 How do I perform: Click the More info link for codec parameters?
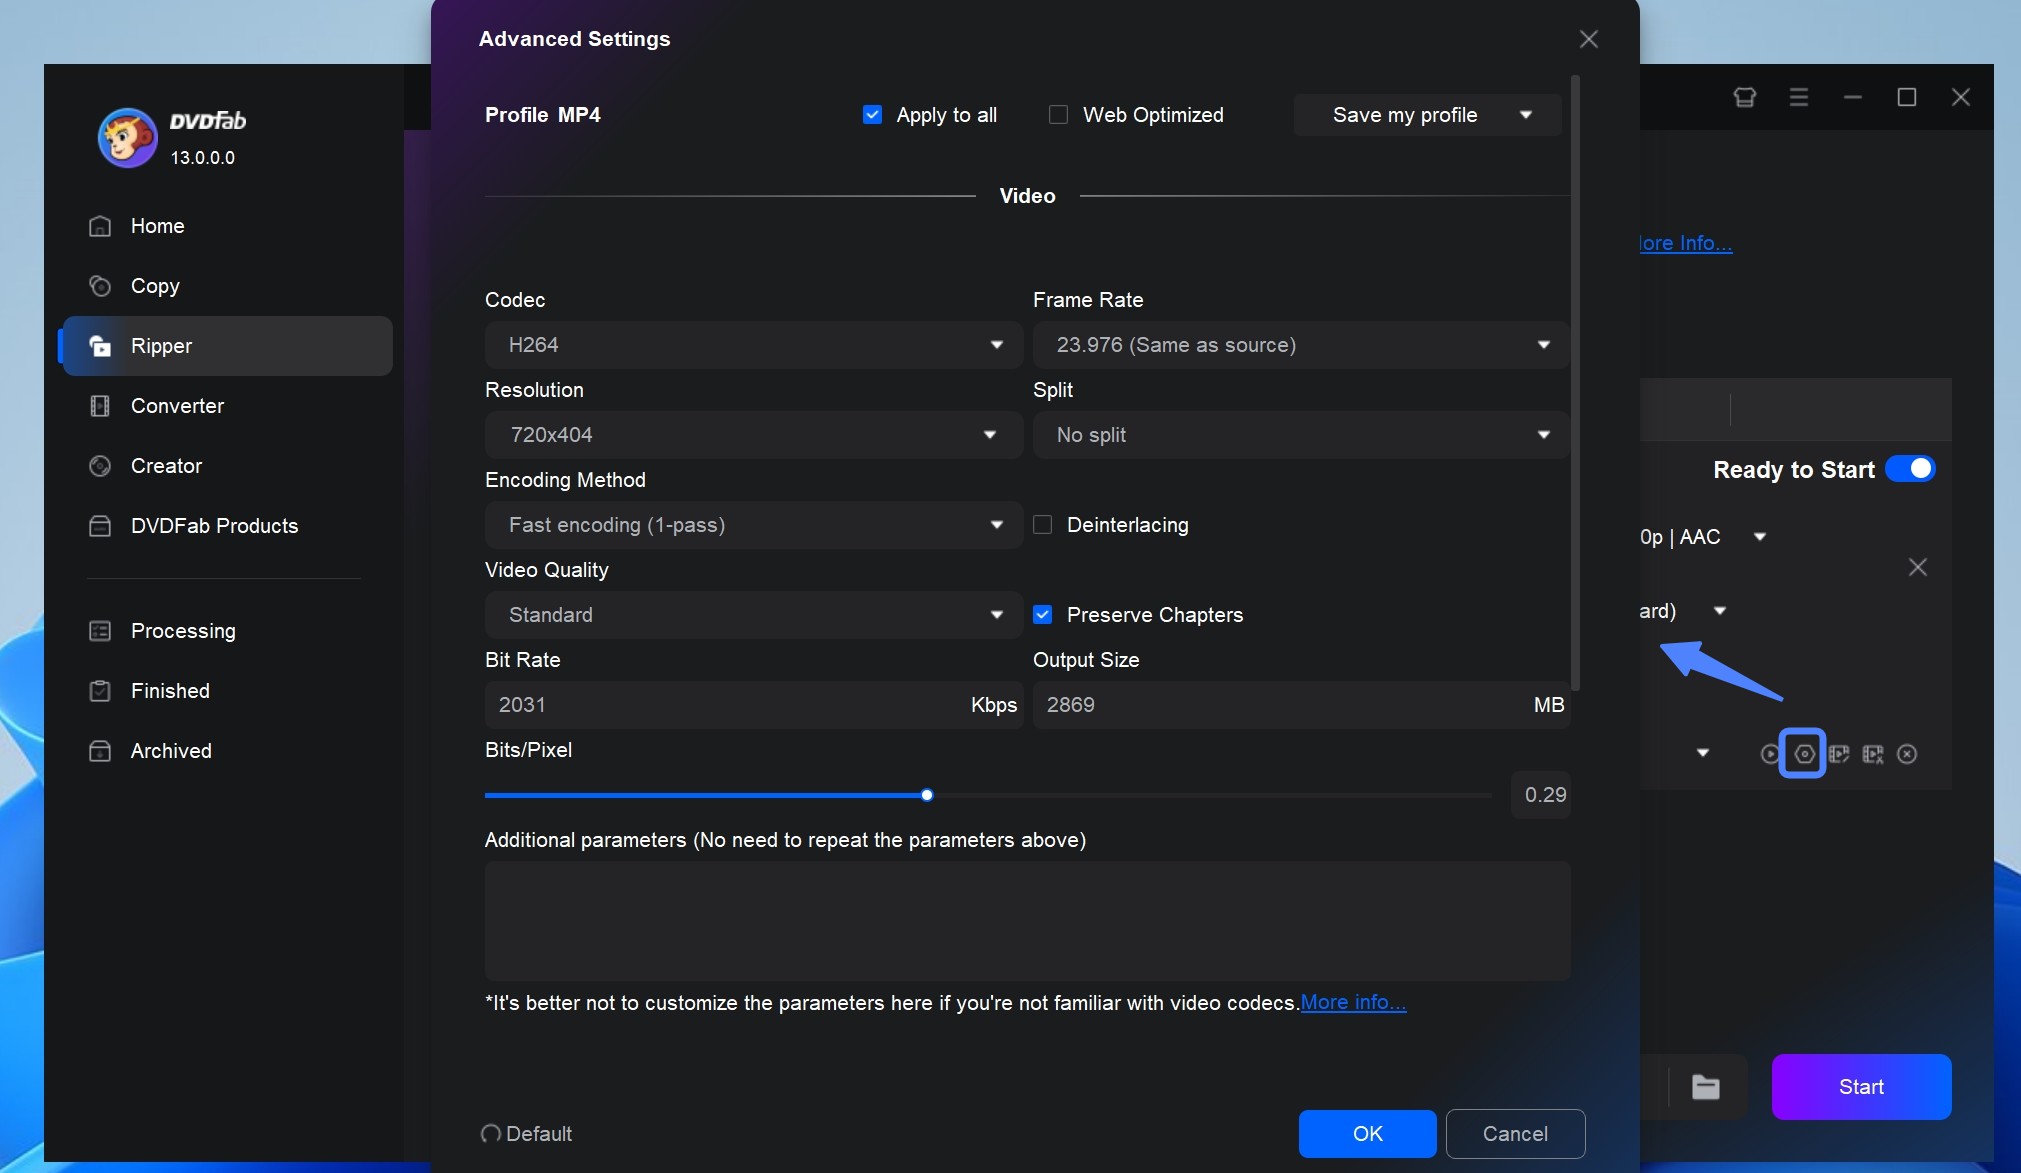[1352, 1003]
